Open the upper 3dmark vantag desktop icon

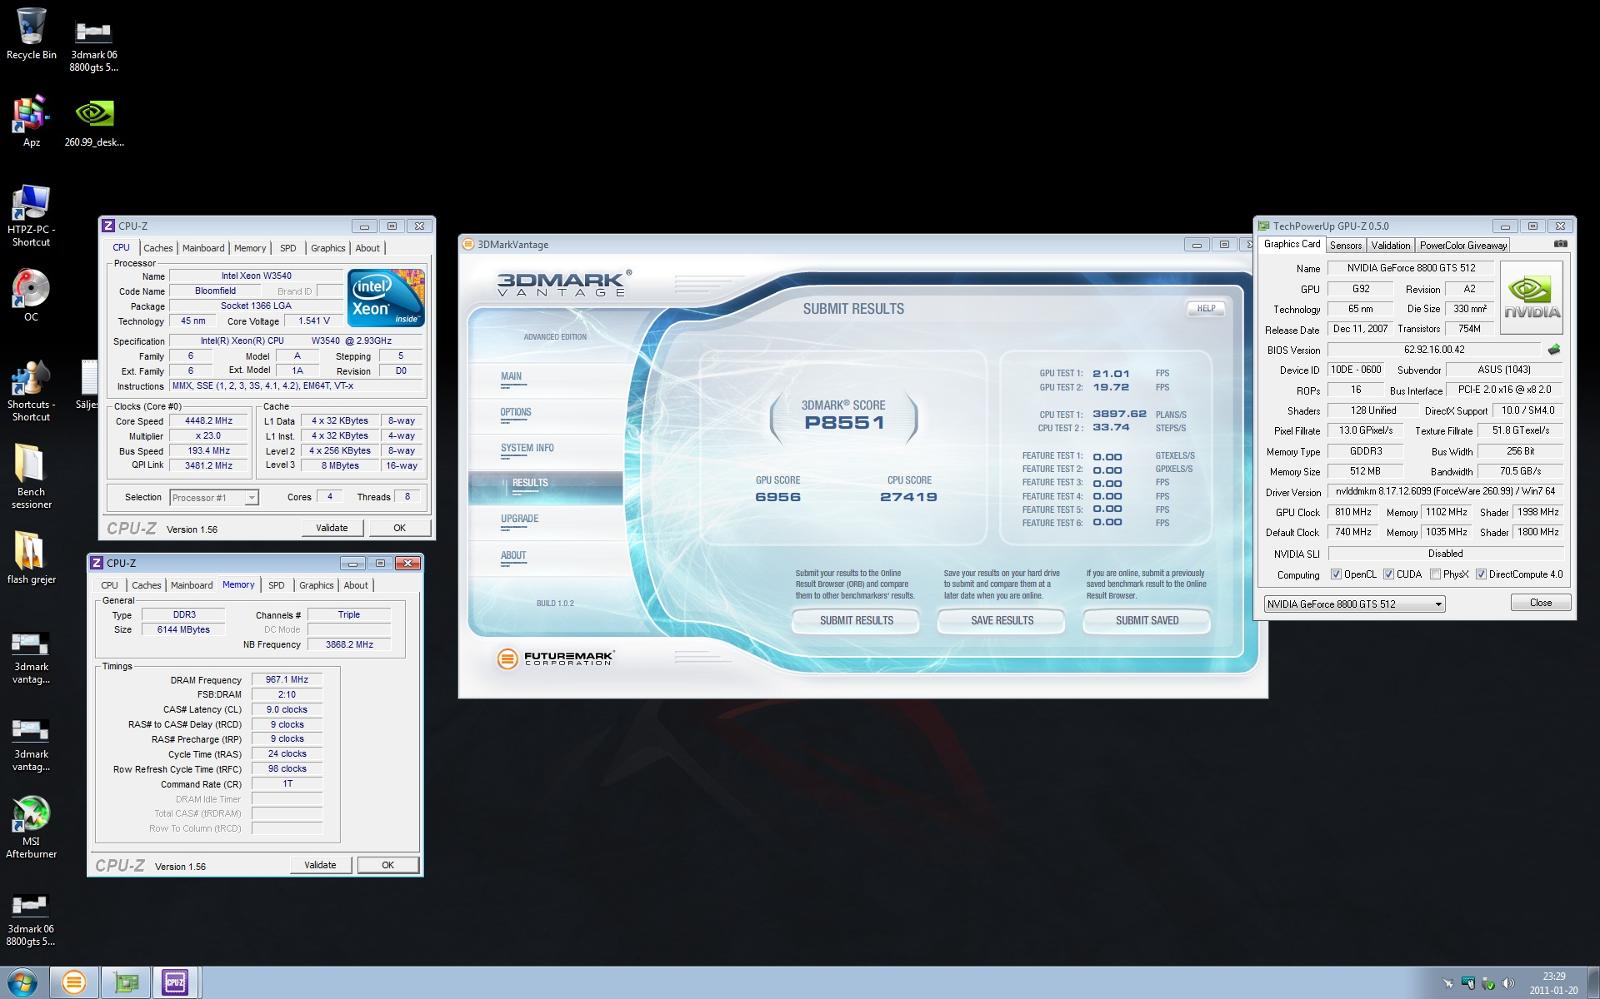point(31,658)
